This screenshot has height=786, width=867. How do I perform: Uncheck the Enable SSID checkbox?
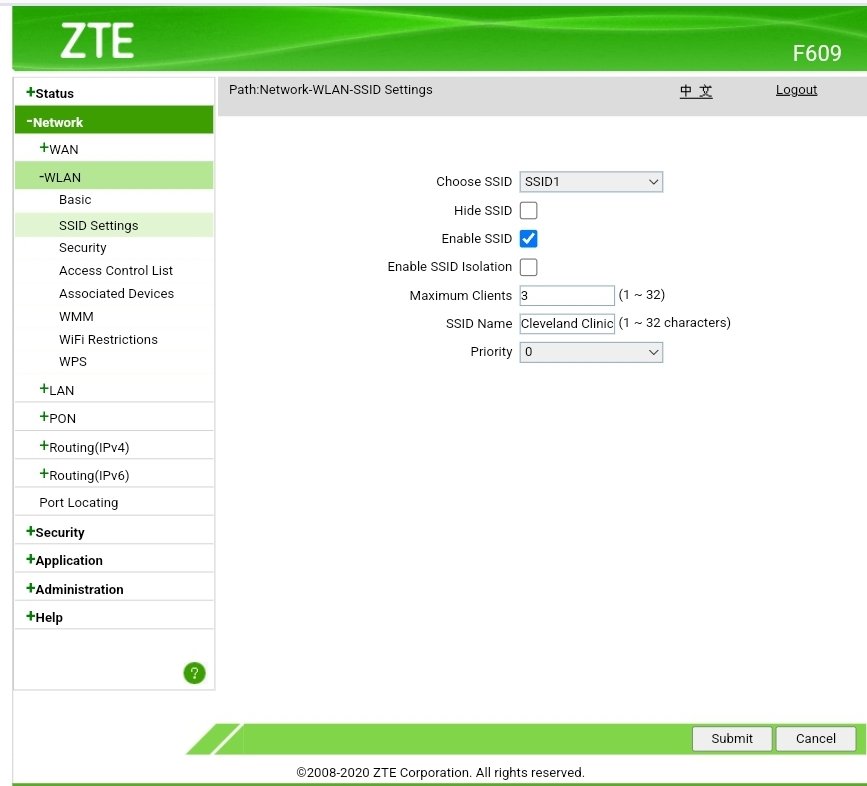click(x=529, y=239)
